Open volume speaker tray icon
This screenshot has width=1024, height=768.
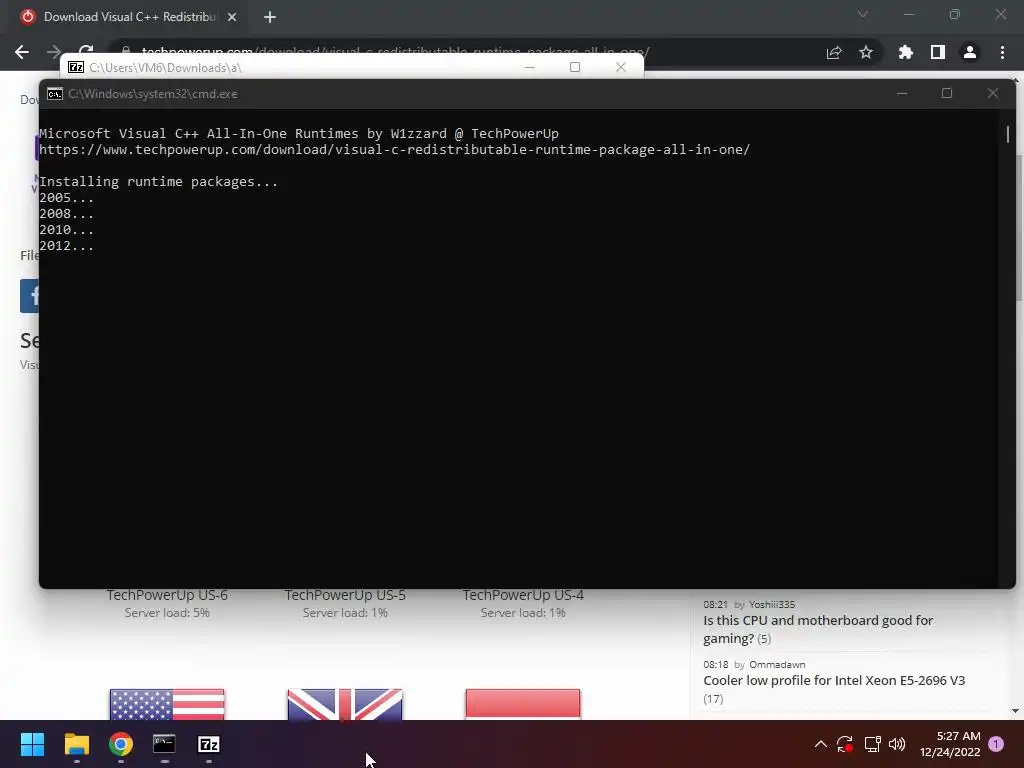897,744
